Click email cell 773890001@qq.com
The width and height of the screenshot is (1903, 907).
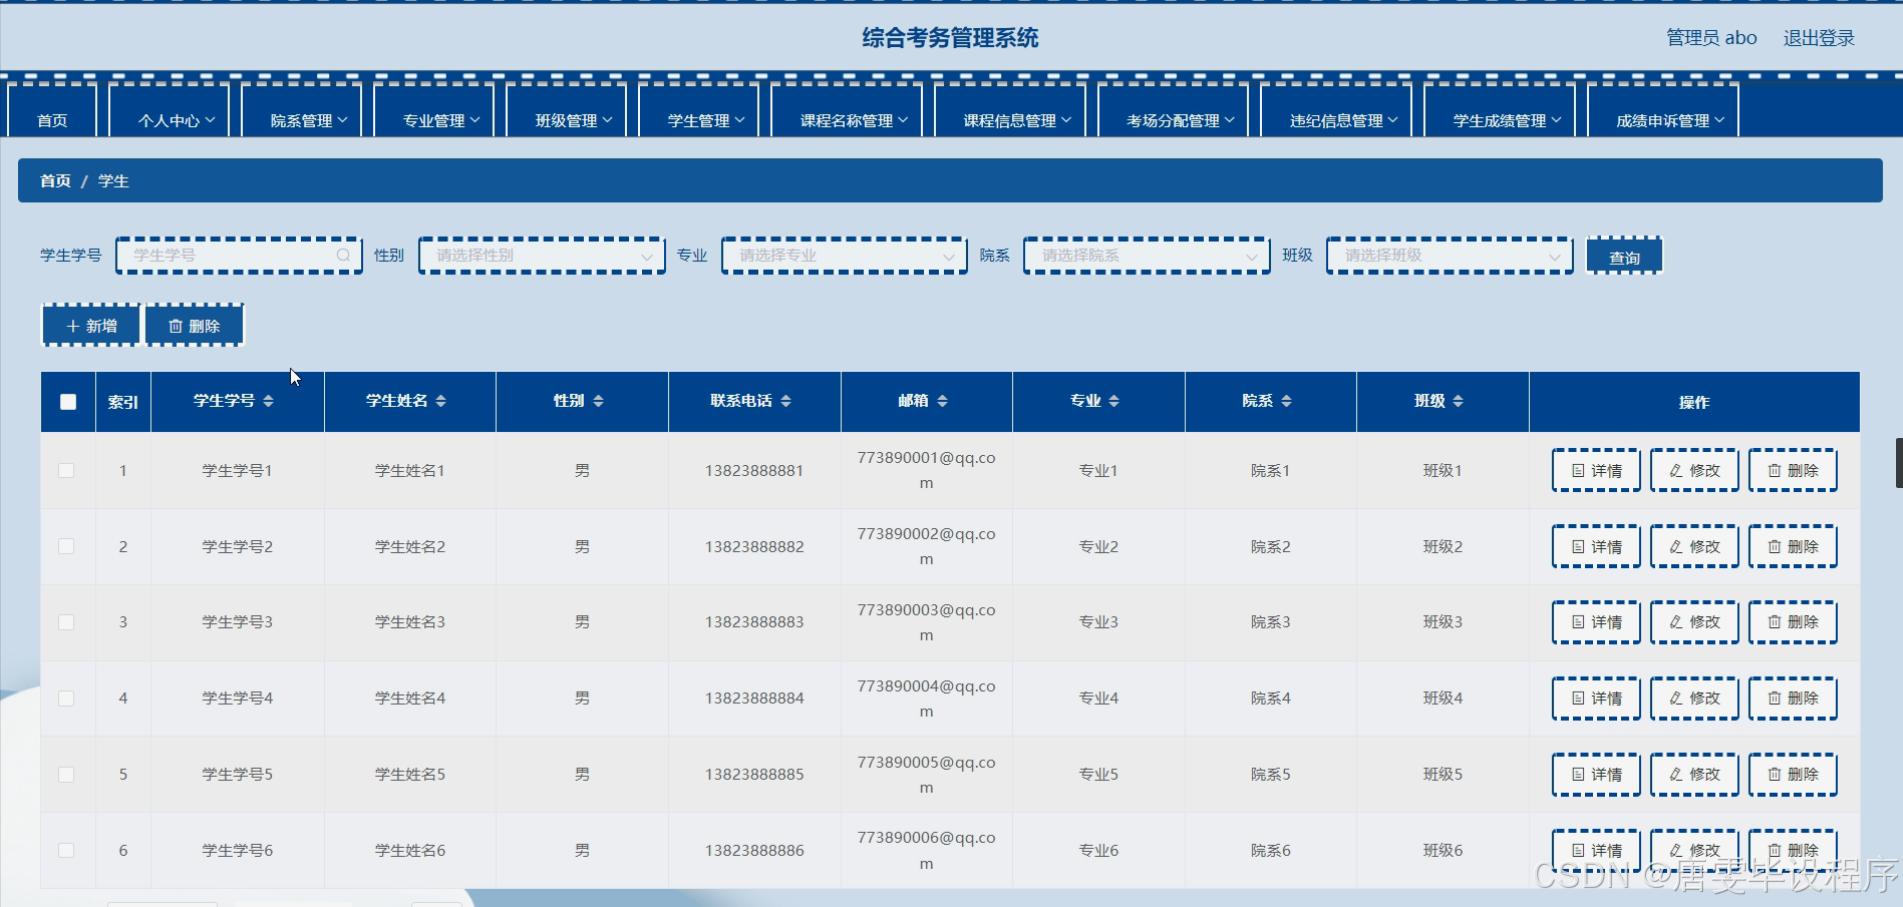[x=926, y=470]
